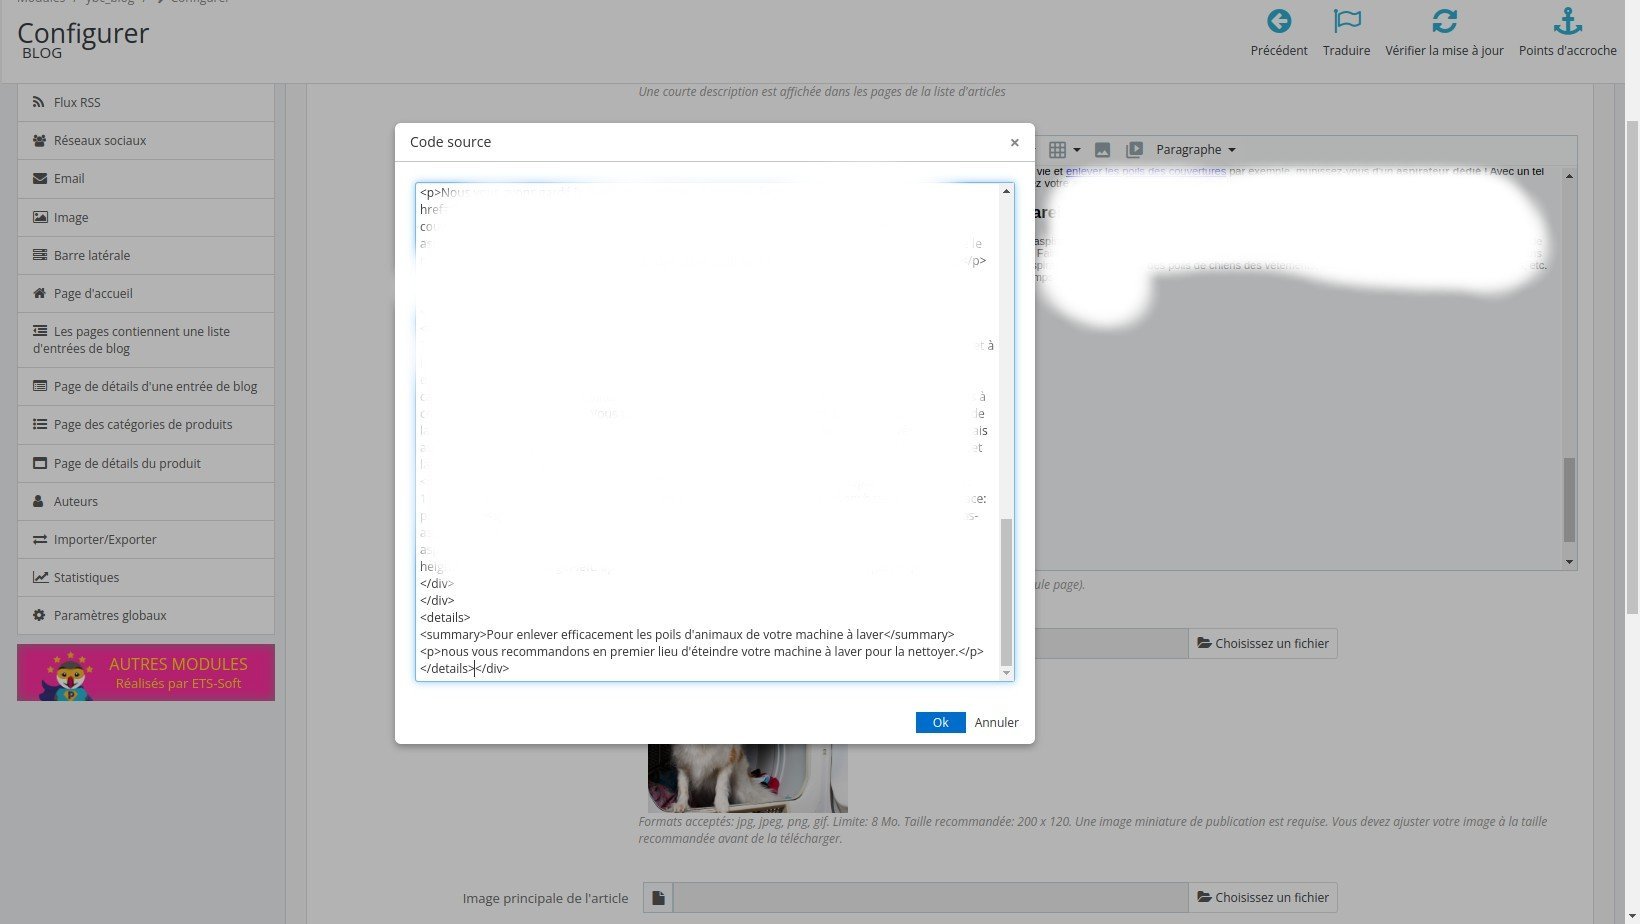Open the table insert dropdown in toolbar
The height and width of the screenshot is (924, 1640).
(1064, 150)
